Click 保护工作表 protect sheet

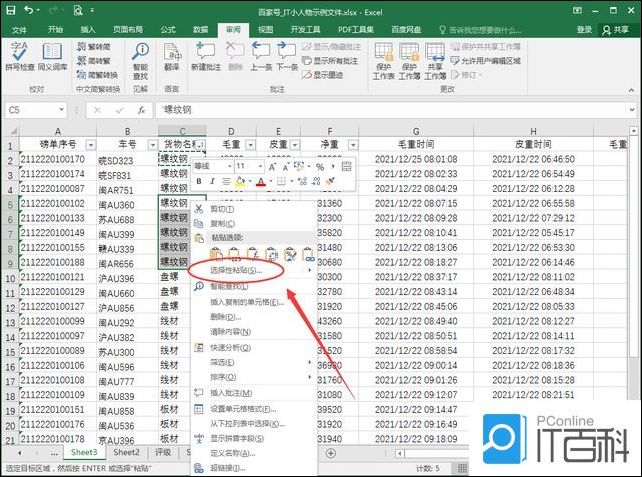click(x=384, y=61)
